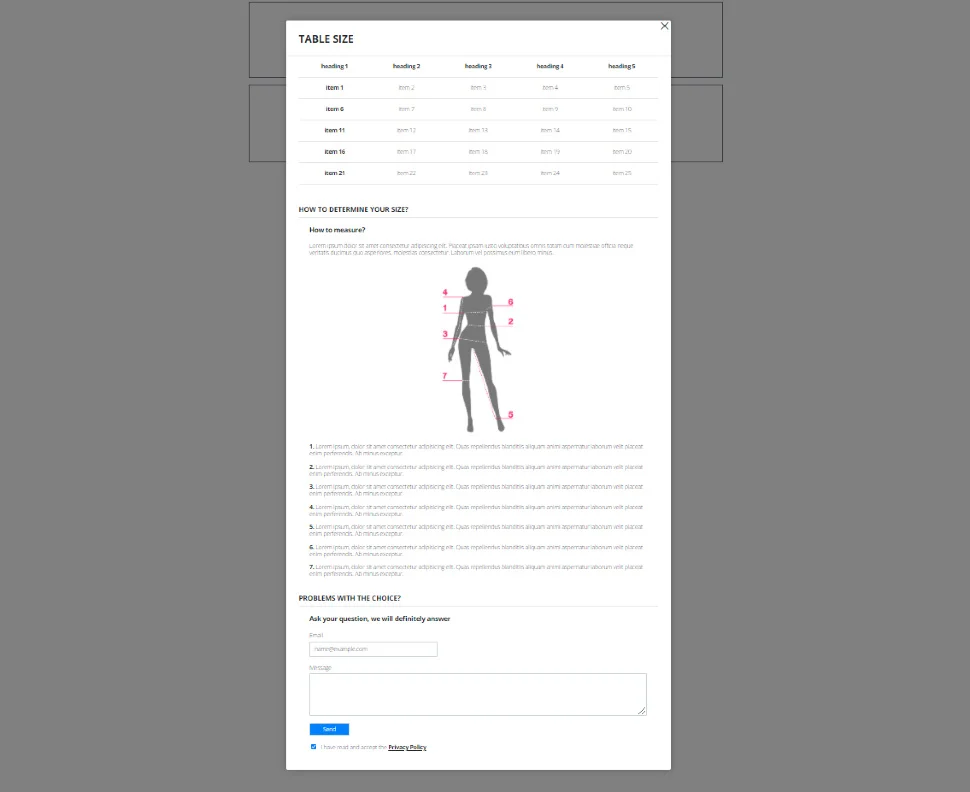Click the 'item 19' table cell
Screen dimensions: 970x792
(x=550, y=152)
